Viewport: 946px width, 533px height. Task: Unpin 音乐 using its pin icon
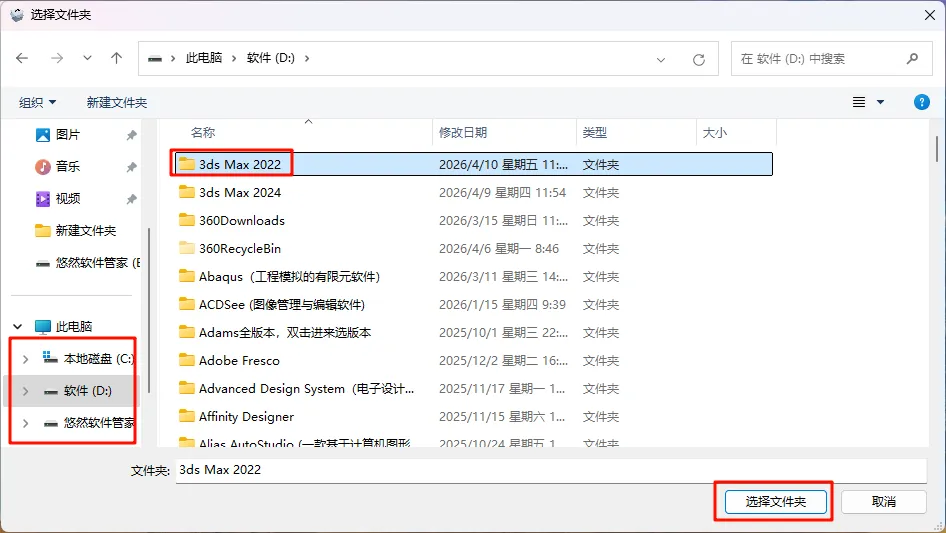click(x=131, y=167)
